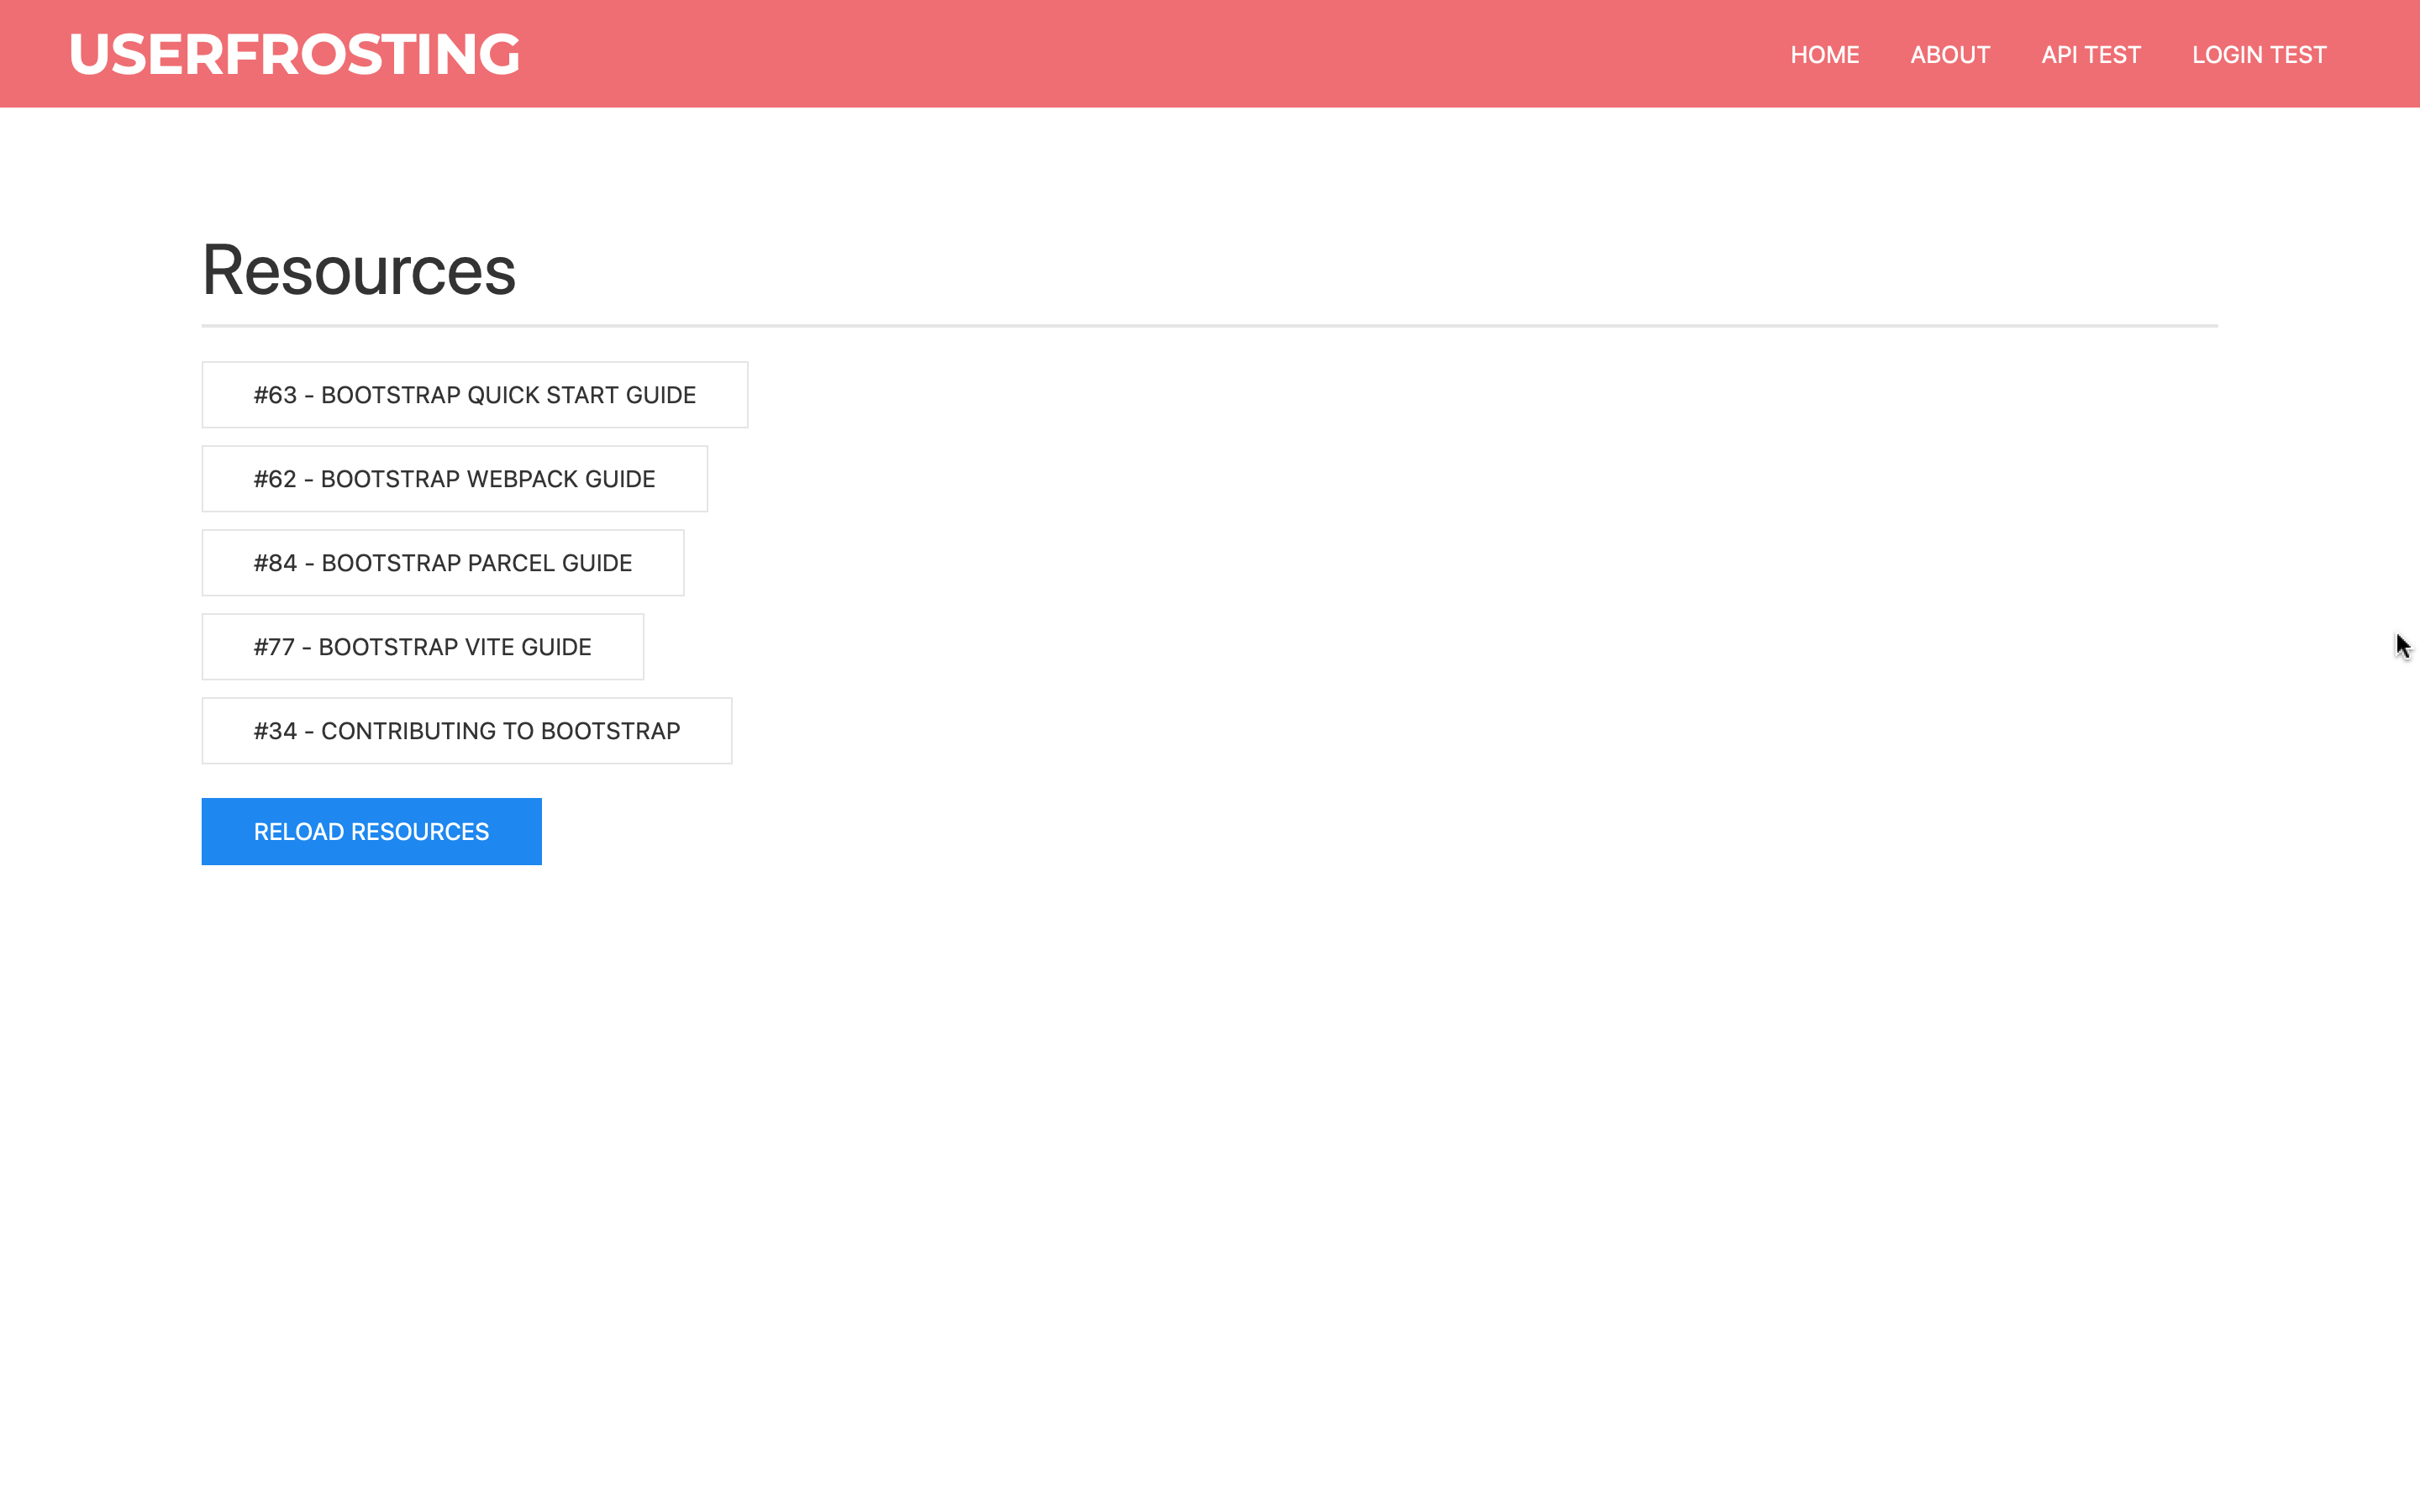The width and height of the screenshot is (2420, 1512).
Task: Click the 'TEST' word in Login Test
Action: [x=2298, y=55]
